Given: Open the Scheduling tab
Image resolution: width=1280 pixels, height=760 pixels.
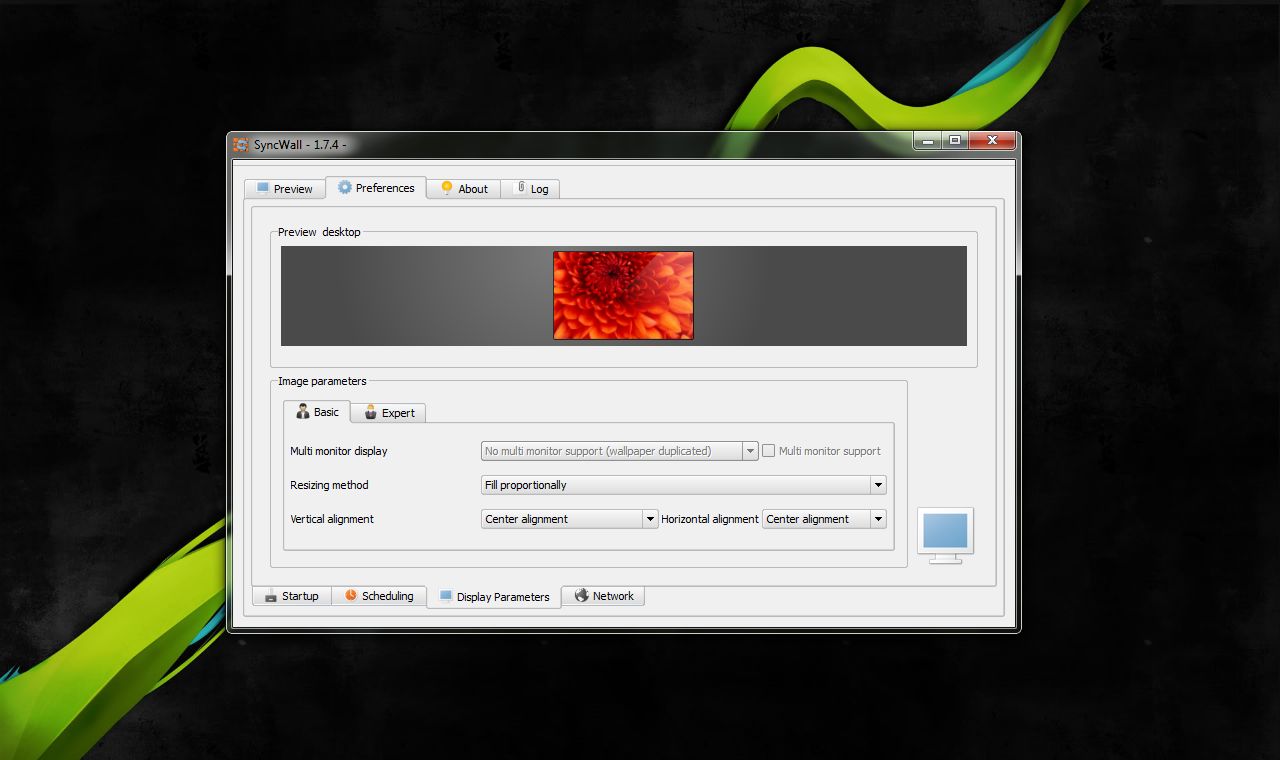Looking at the screenshot, I should pyautogui.click(x=379, y=596).
